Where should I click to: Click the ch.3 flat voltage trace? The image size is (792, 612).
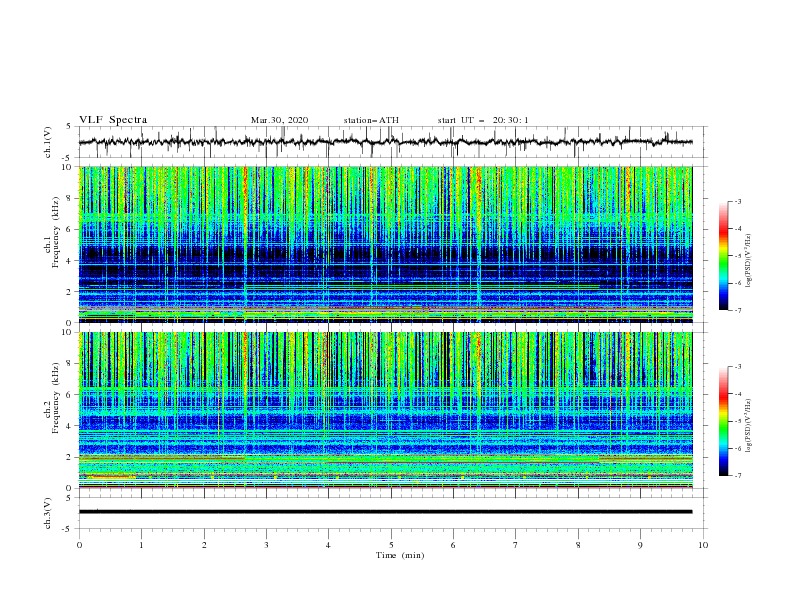coord(385,512)
